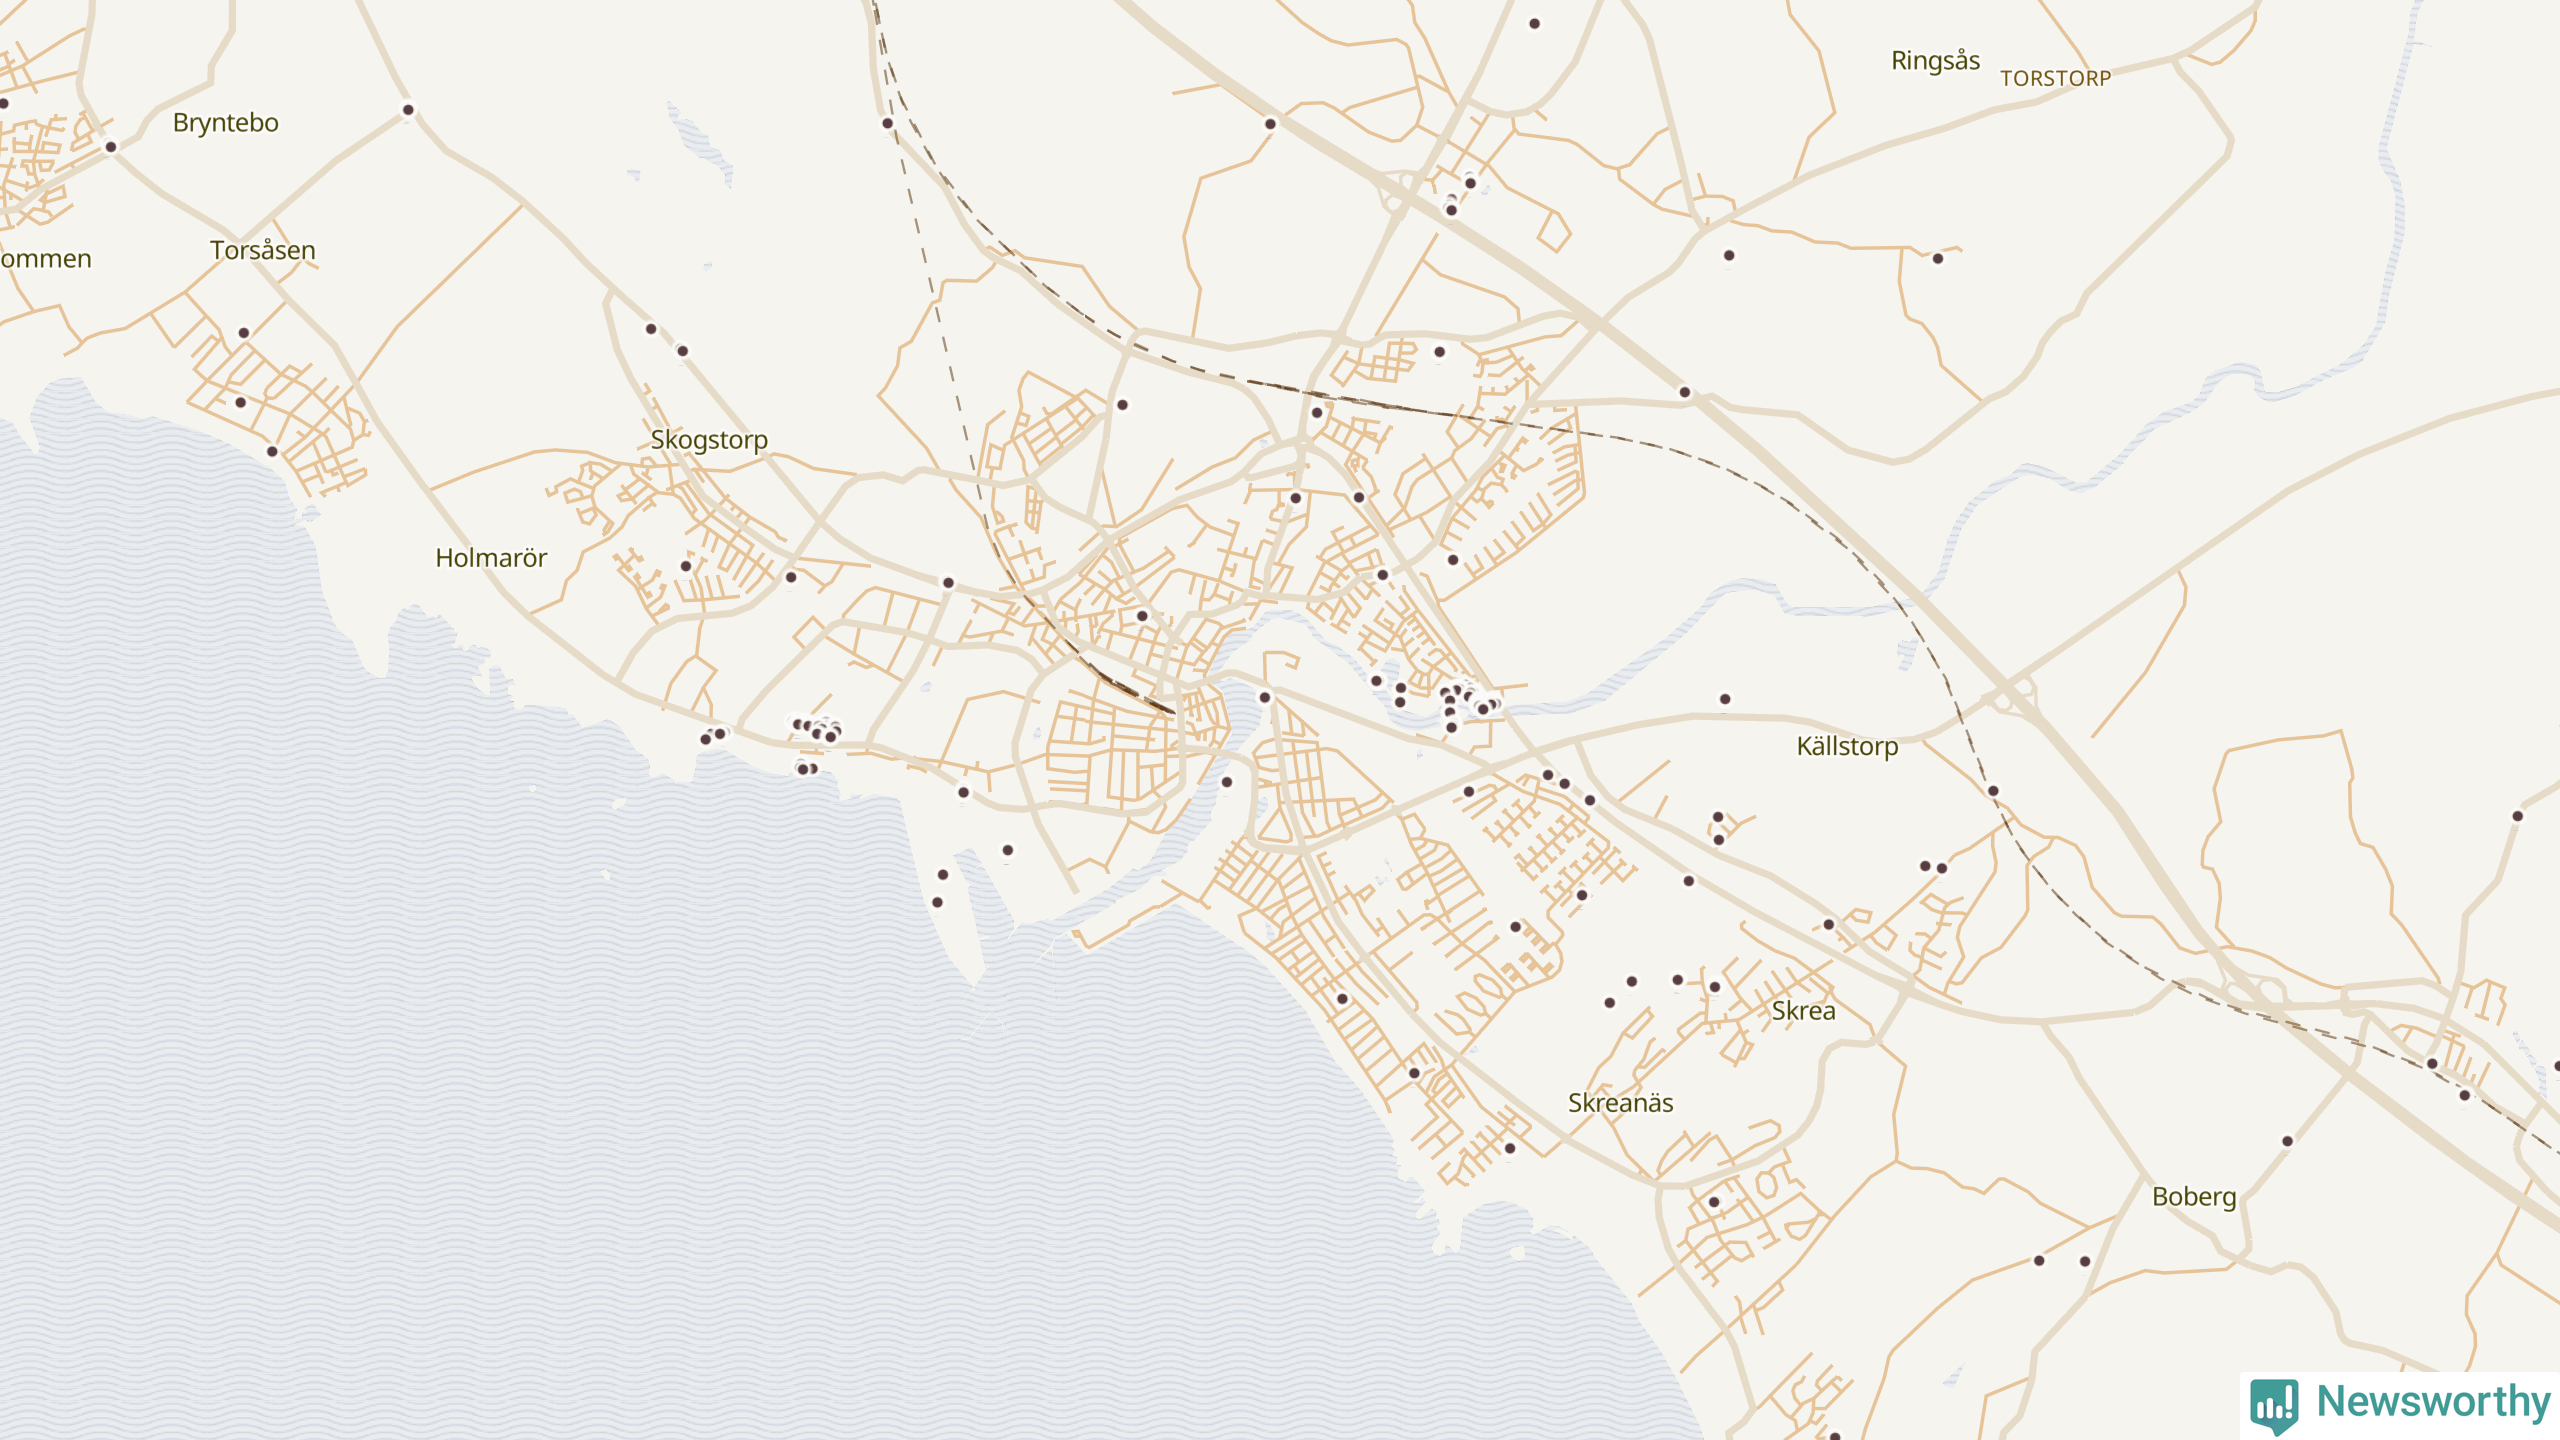Click the Newsworthy logo link
The height and width of the screenshot is (1440, 2560).
[x=2400, y=1404]
